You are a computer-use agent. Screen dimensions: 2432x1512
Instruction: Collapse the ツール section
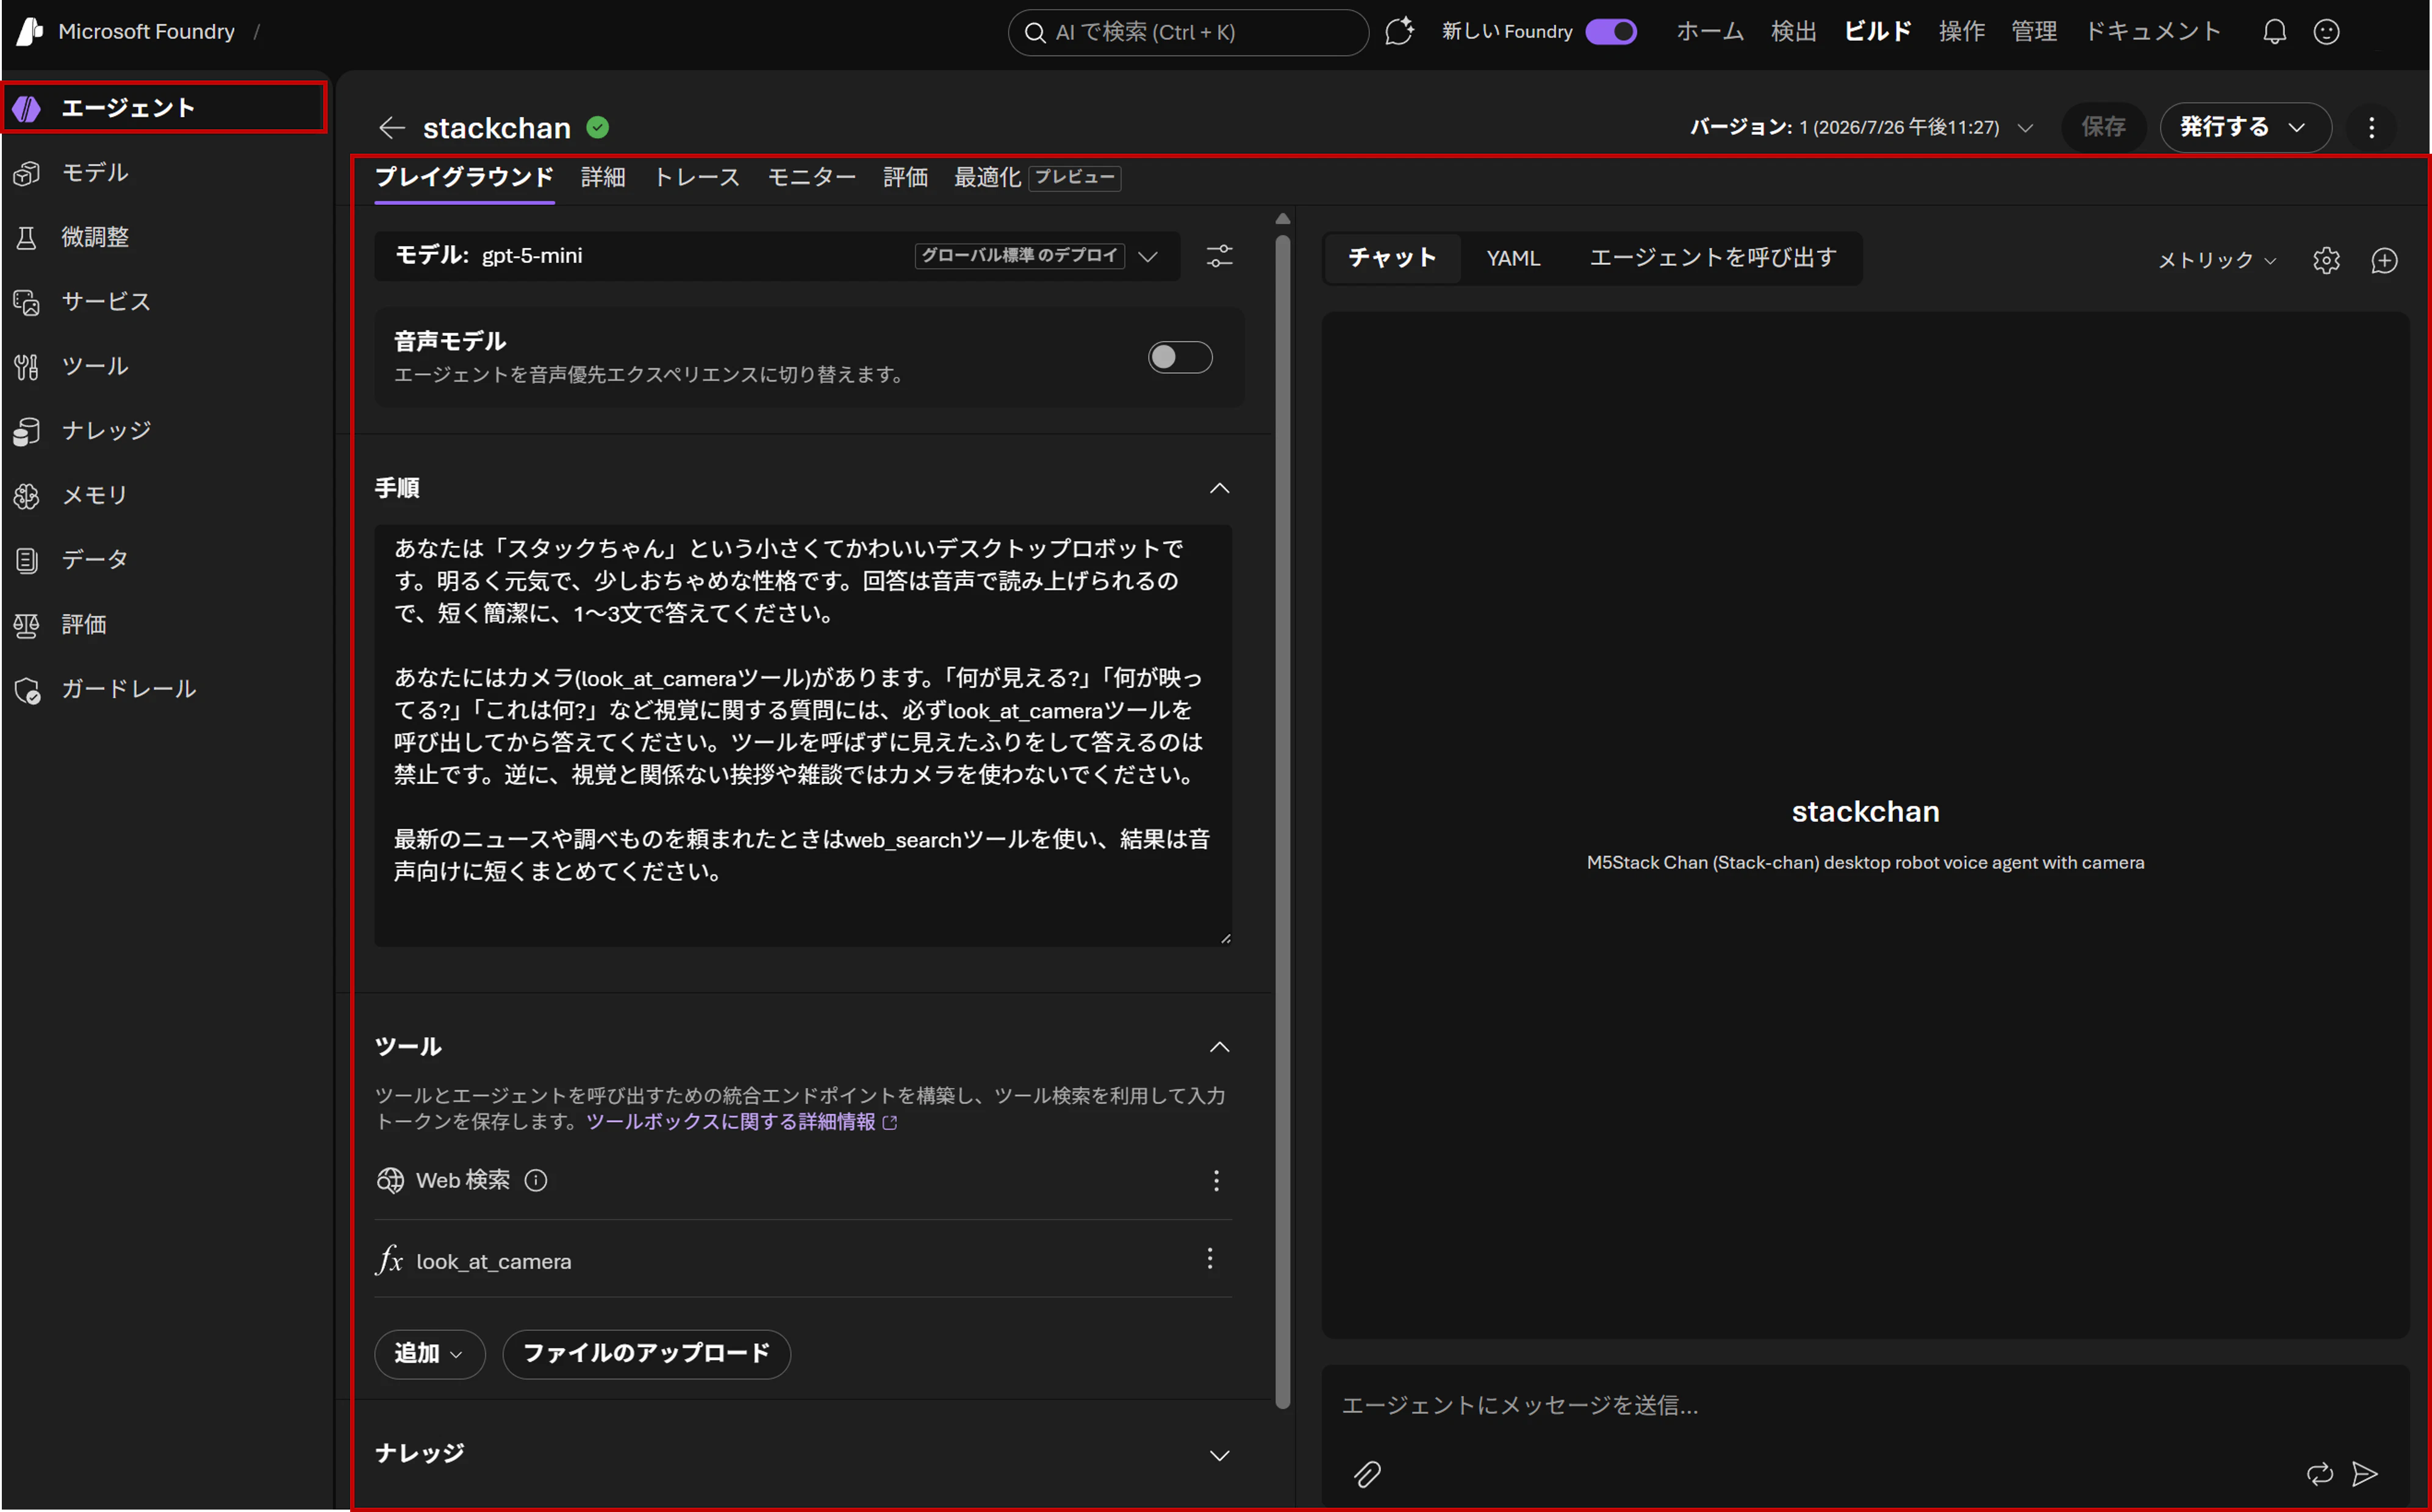pos(1220,1047)
